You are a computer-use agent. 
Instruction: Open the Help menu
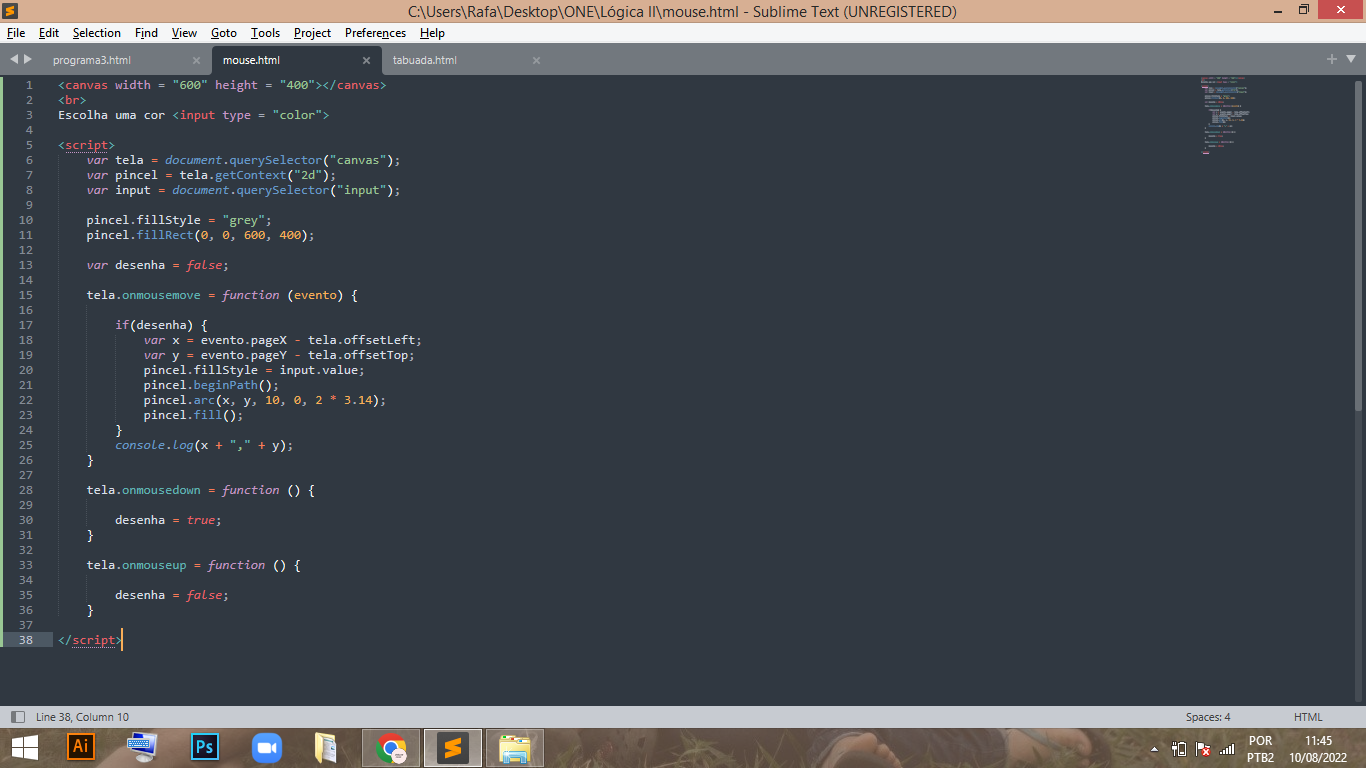click(432, 33)
